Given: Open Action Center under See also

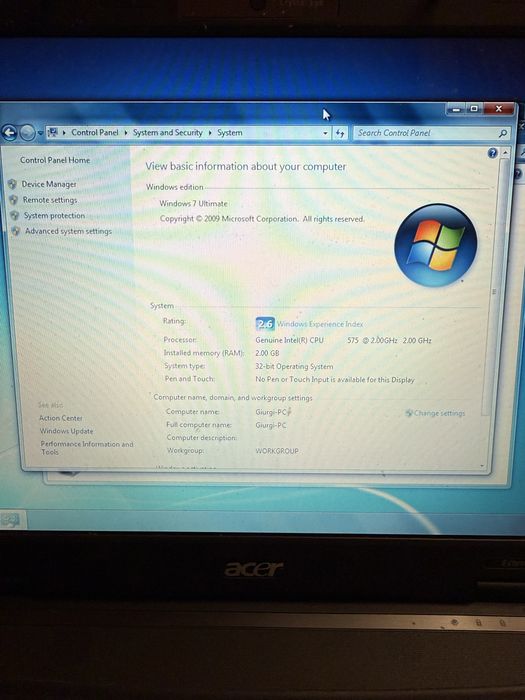Looking at the screenshot, I should click(61, 418).
